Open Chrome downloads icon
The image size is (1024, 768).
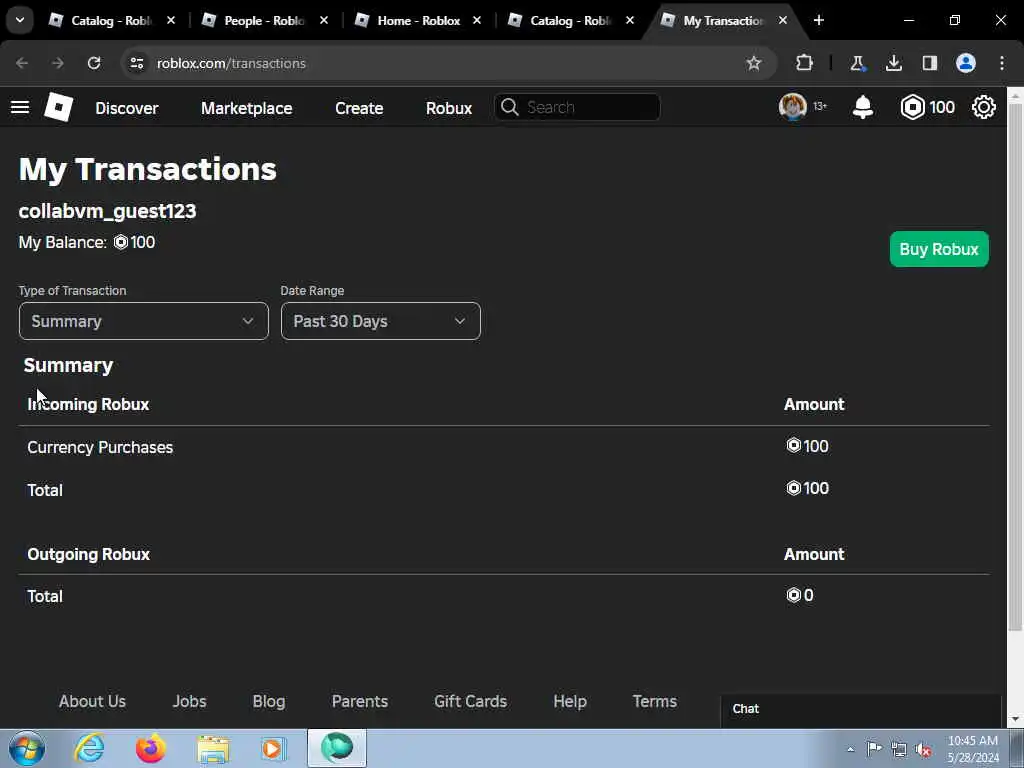pyautogui.click(x=893, y=63)
